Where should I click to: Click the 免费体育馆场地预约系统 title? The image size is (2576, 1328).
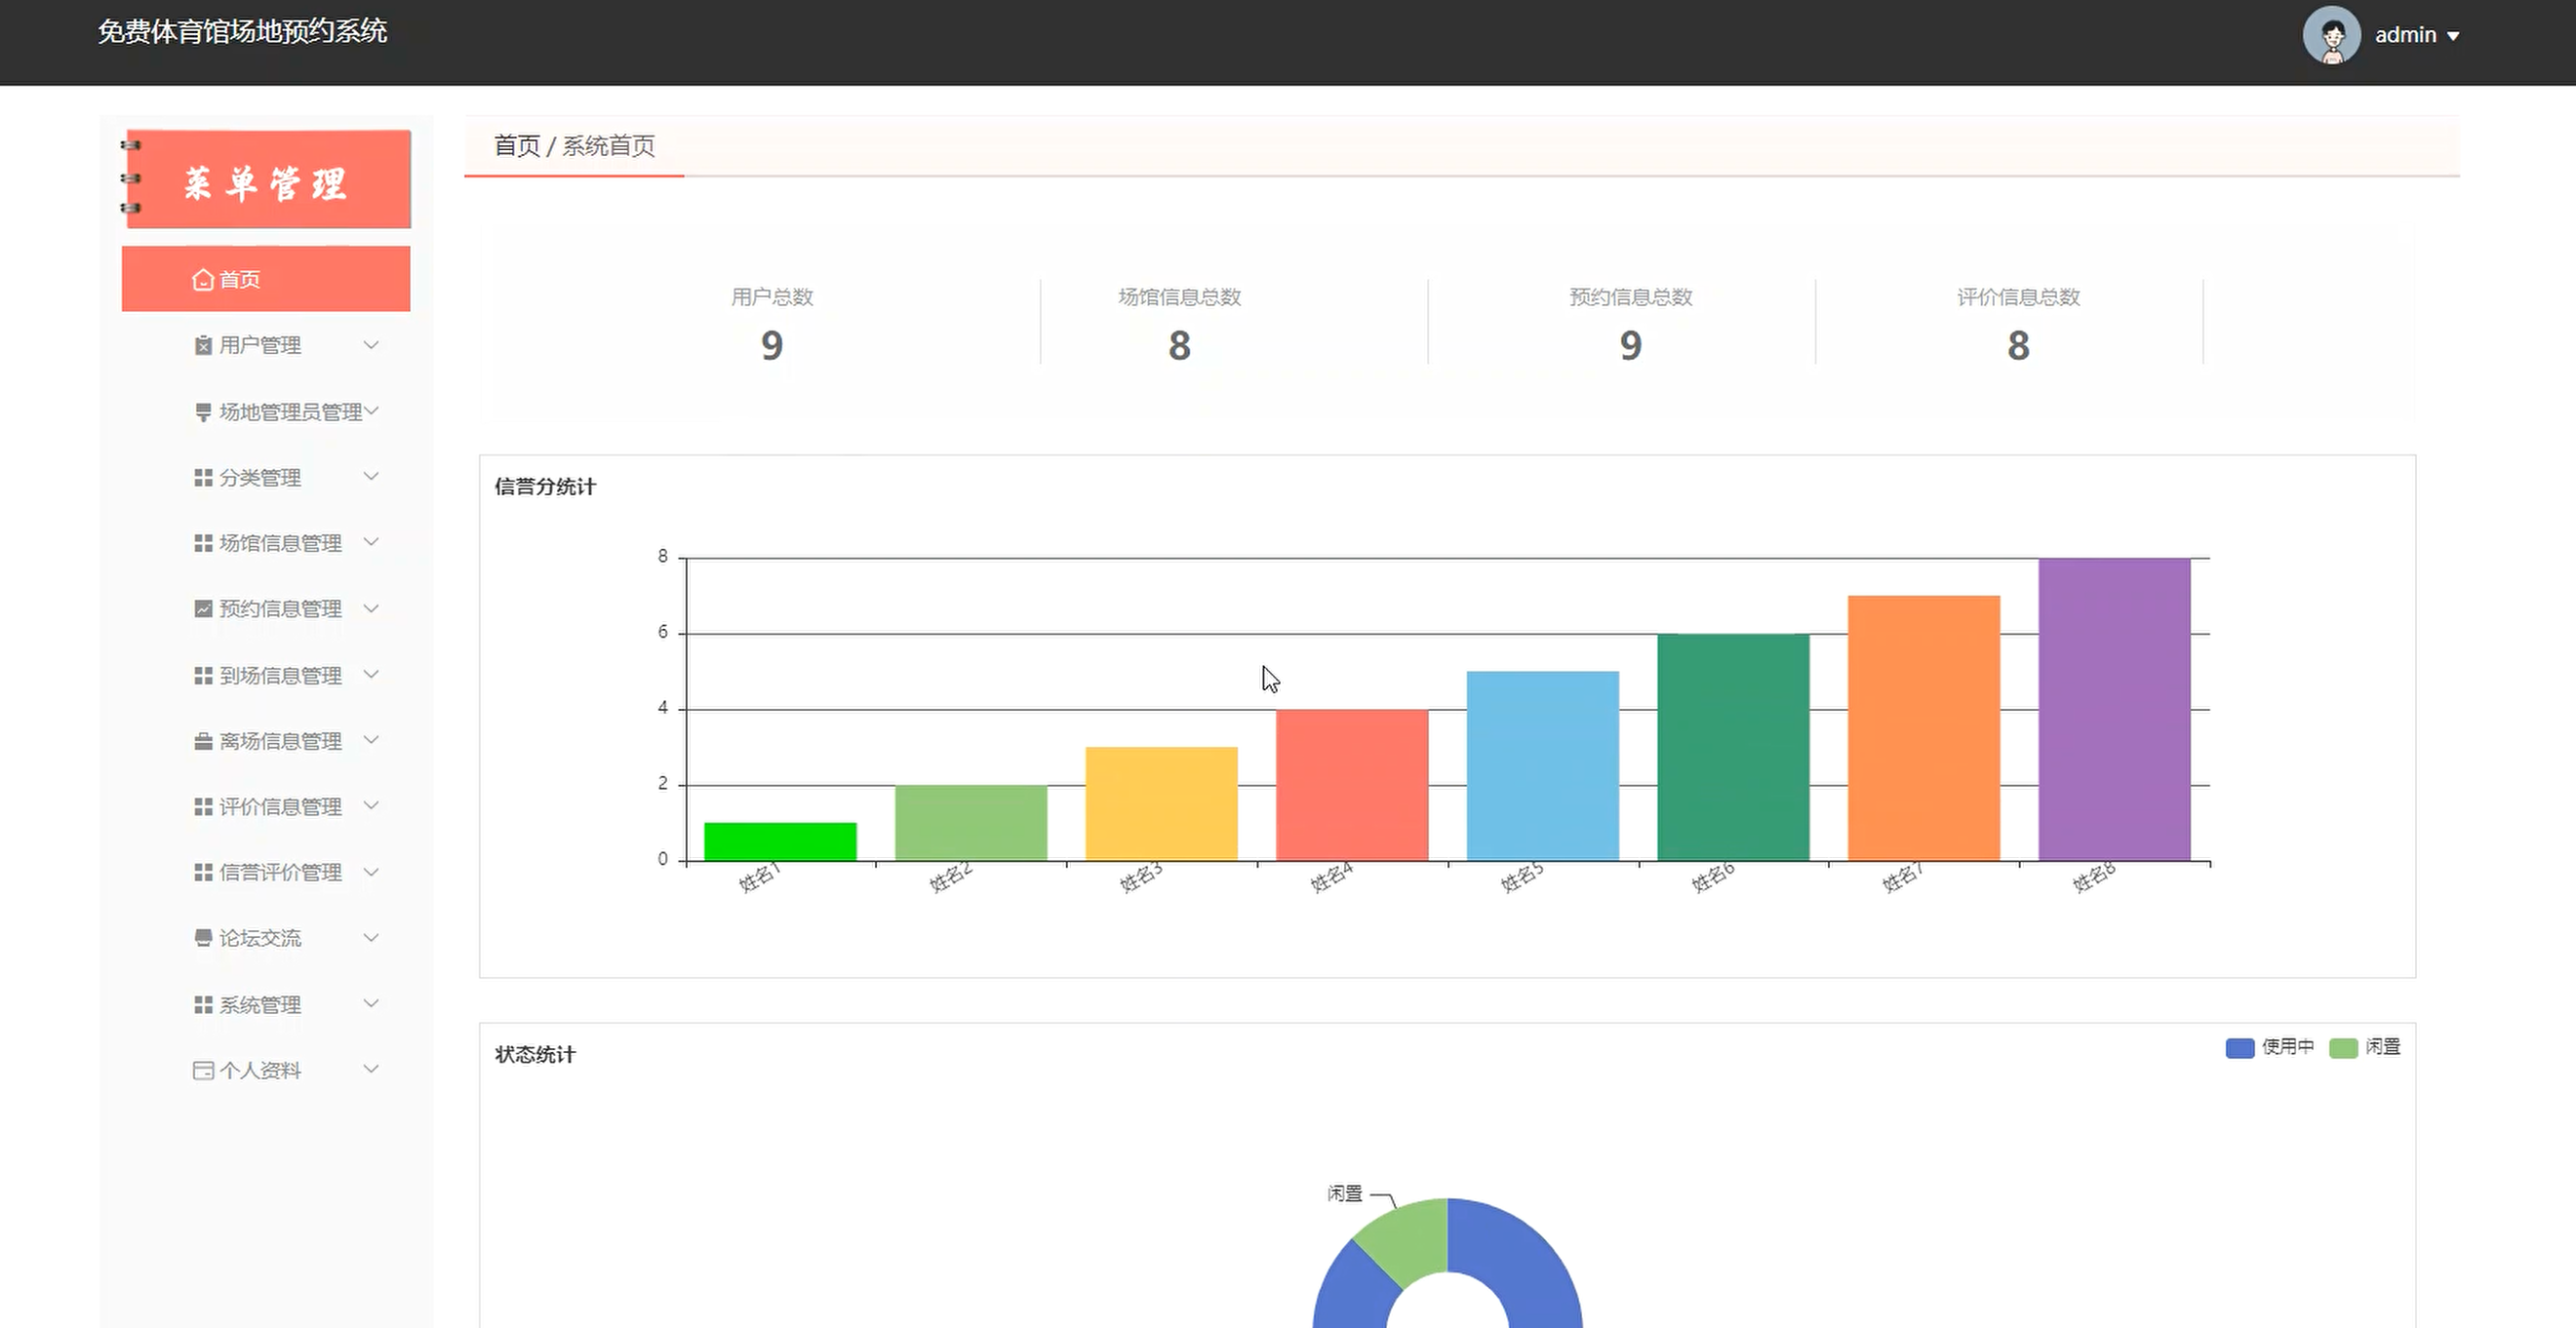coord(242,32)
